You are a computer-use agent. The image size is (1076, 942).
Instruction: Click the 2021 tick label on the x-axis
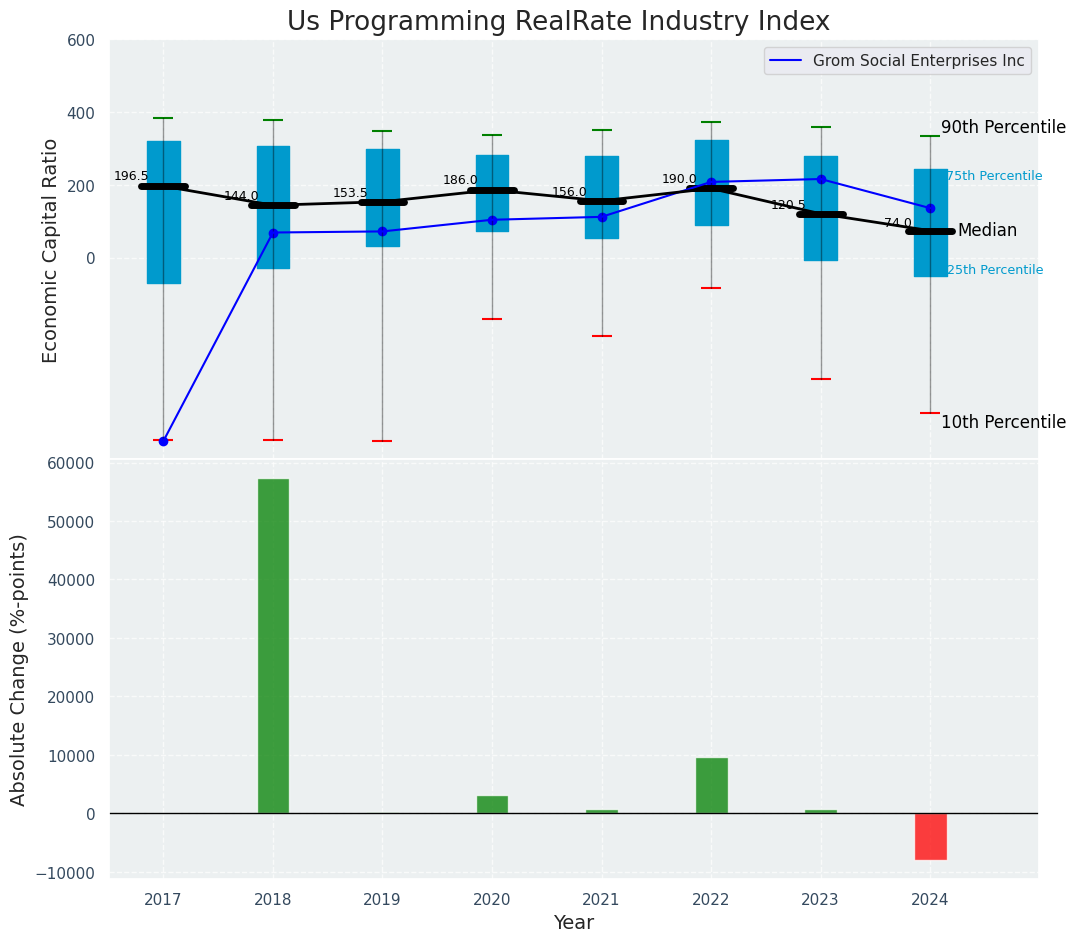(601, 900)
